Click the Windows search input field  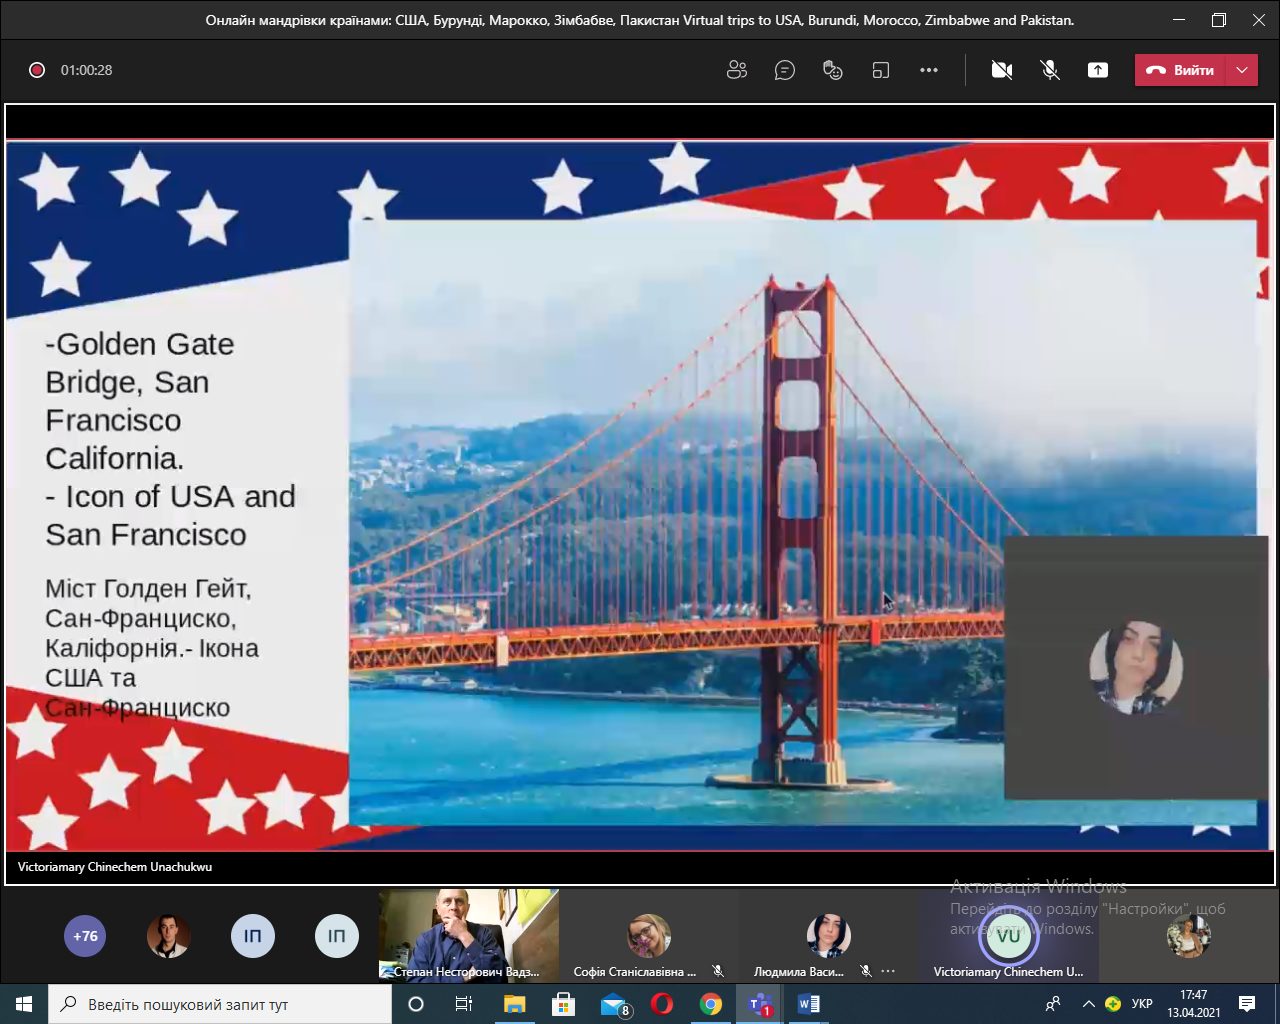click(x=220, y=1004)
